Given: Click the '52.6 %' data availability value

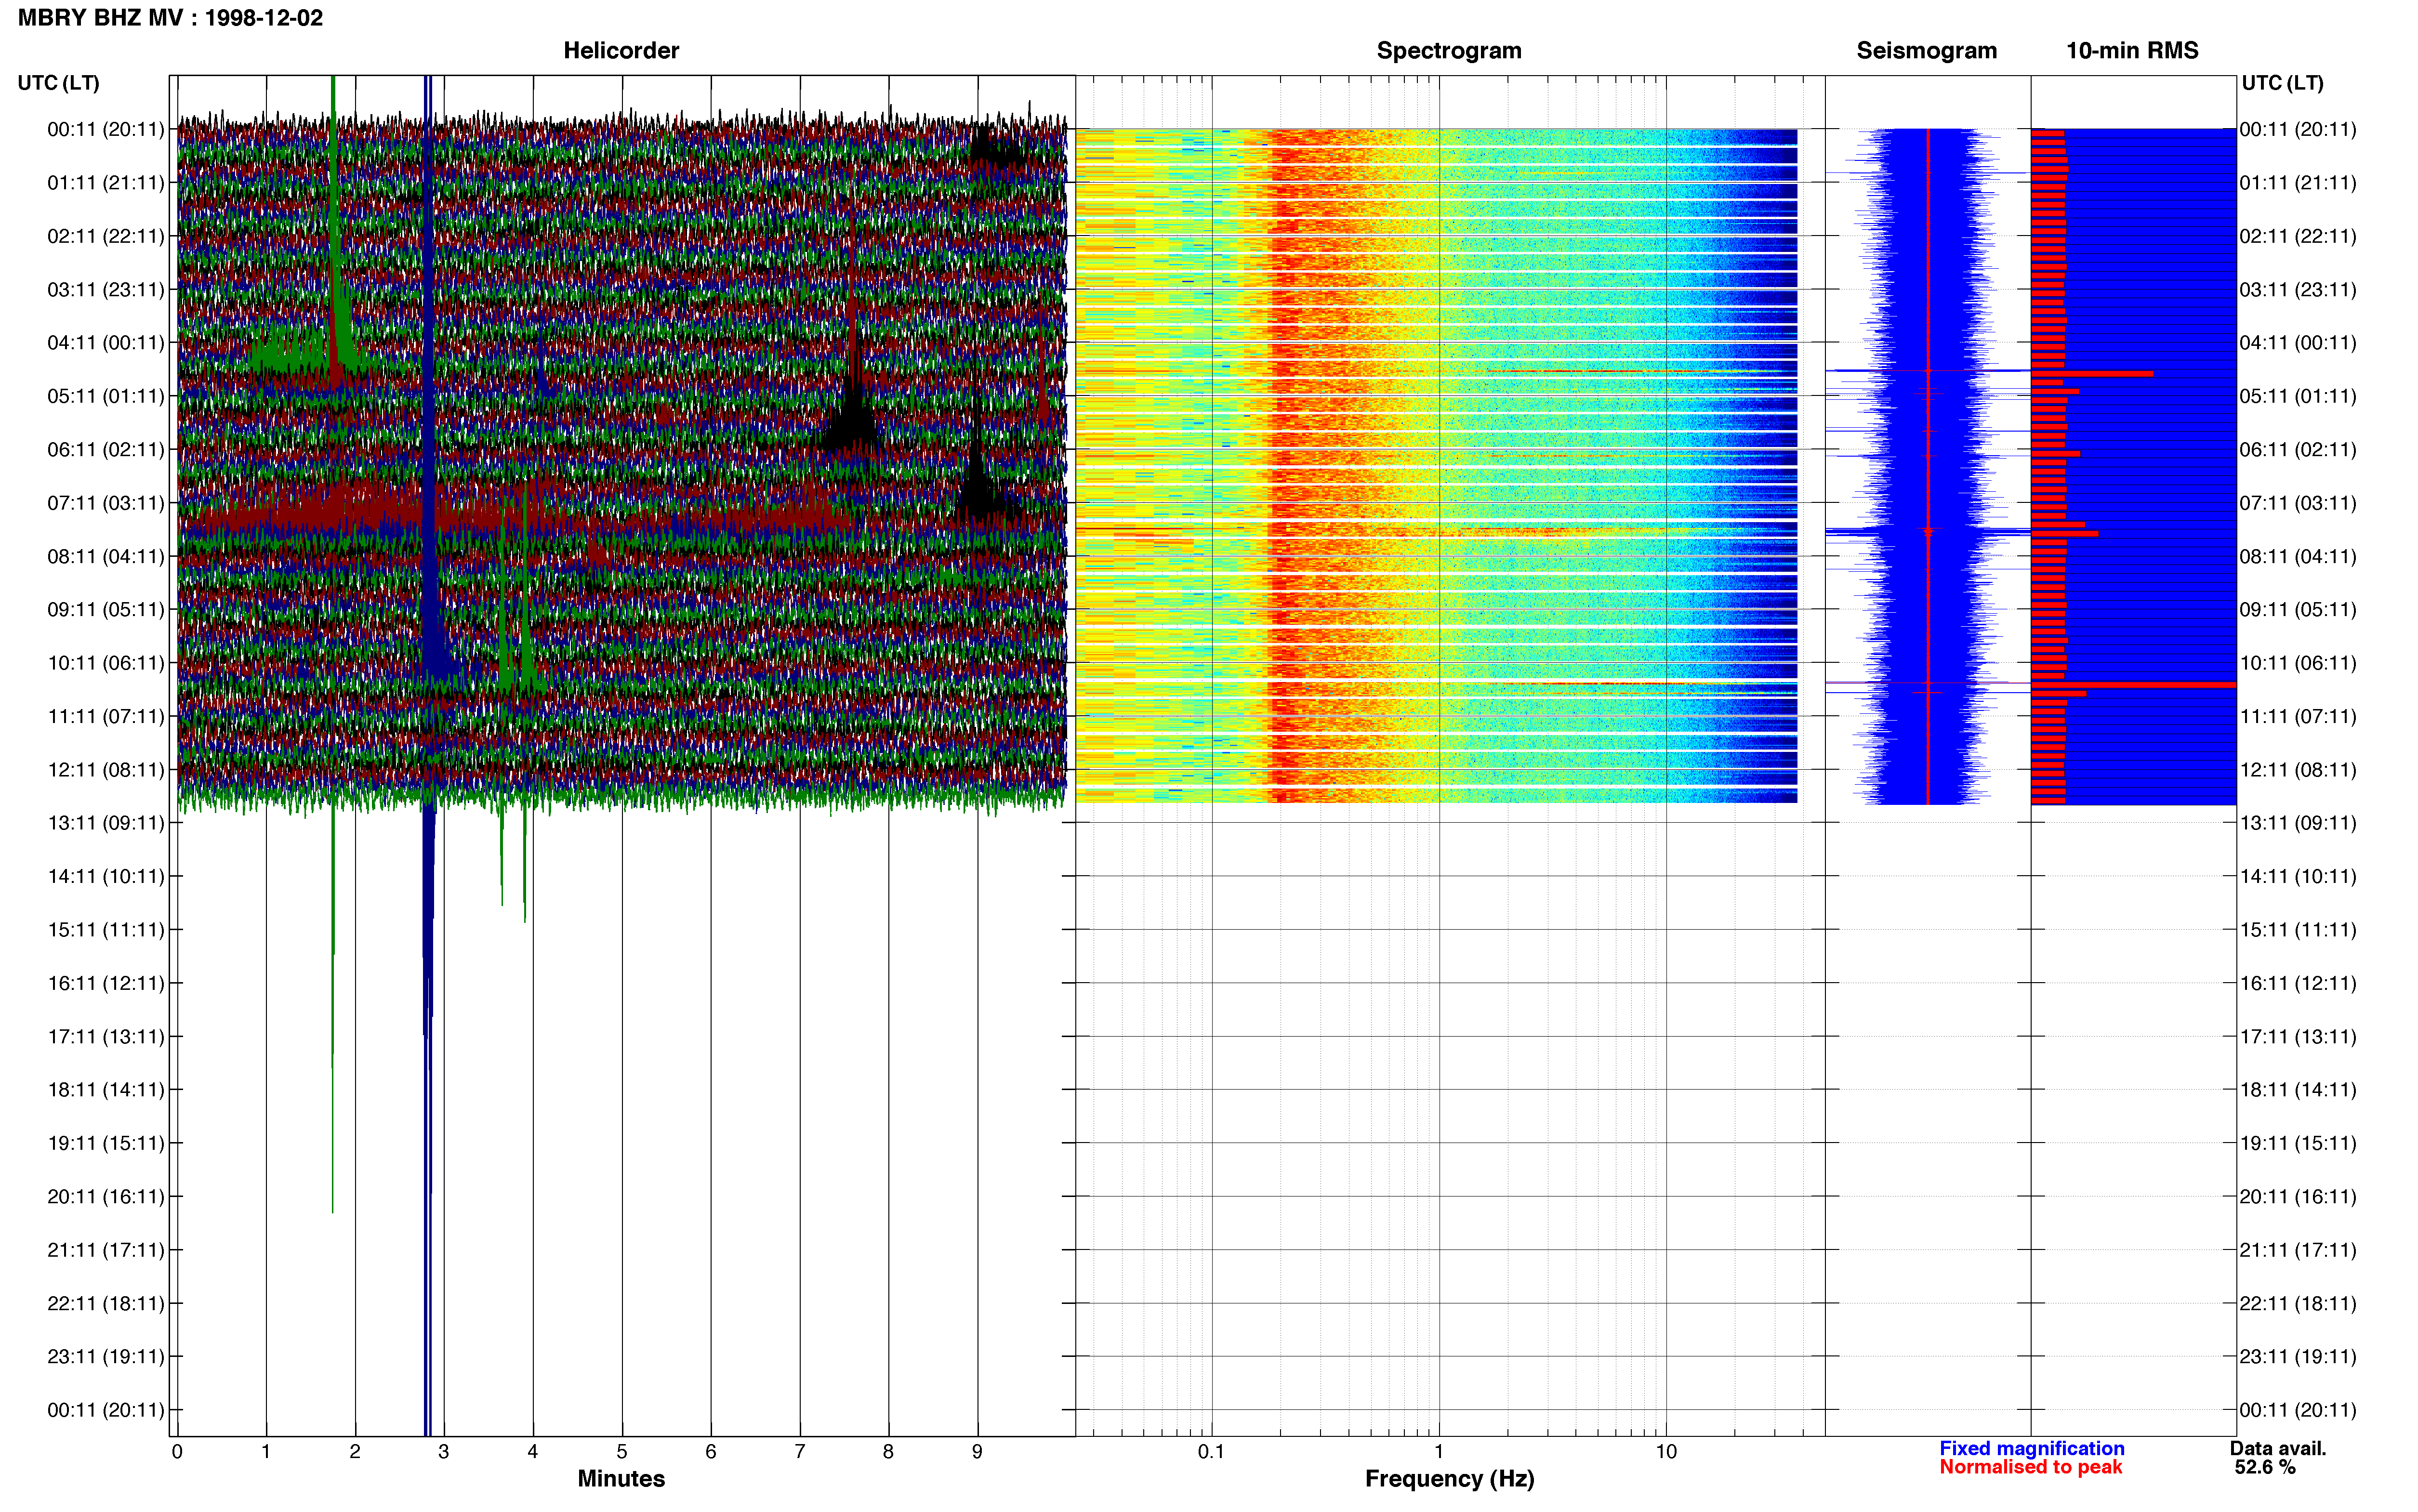Looking at the screenshot, I should point(2265,1468).
